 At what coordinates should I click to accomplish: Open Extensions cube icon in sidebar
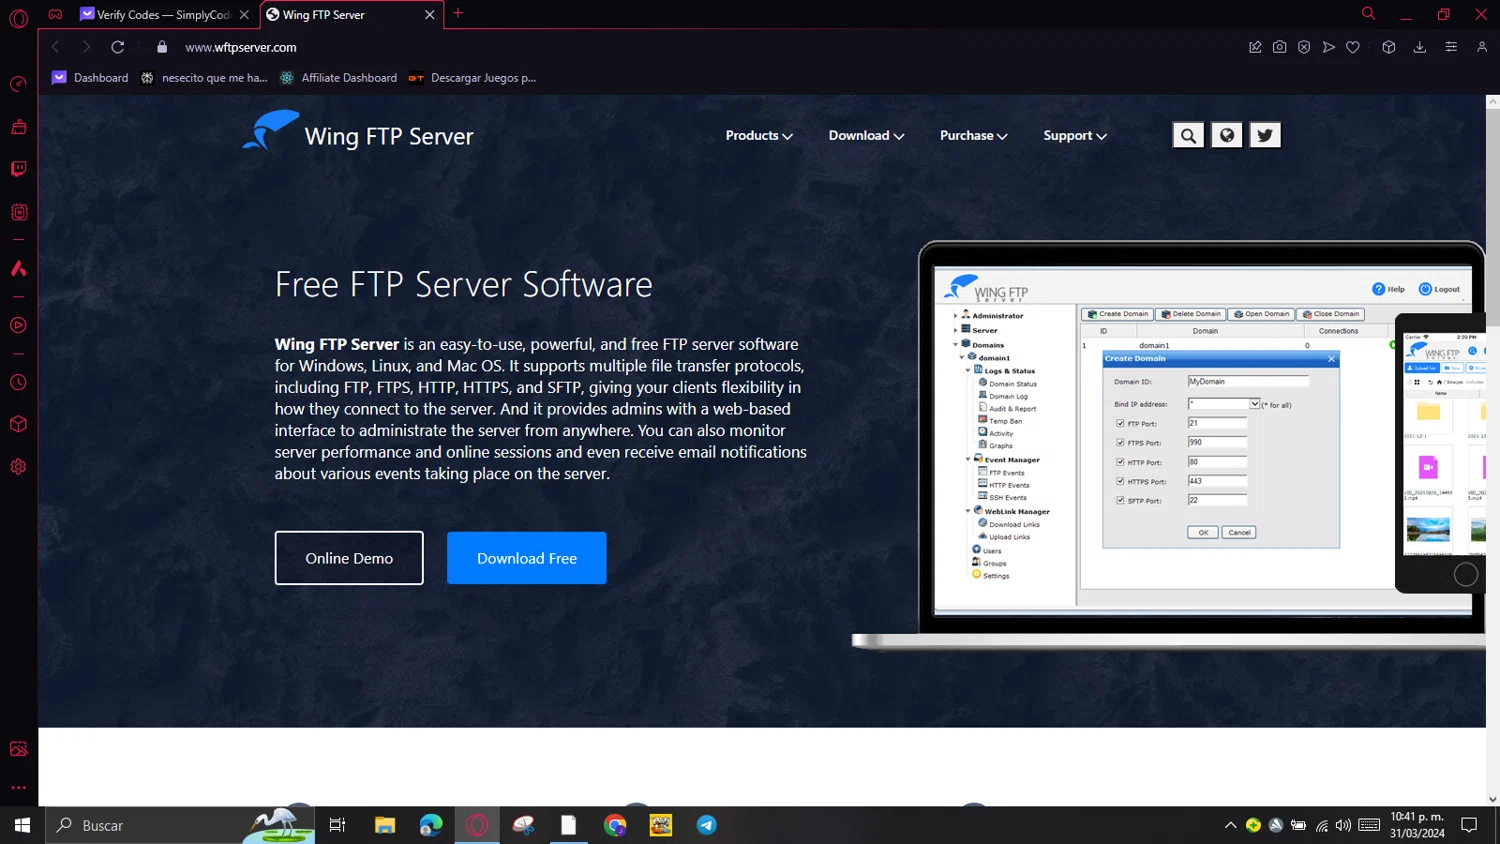18,424
